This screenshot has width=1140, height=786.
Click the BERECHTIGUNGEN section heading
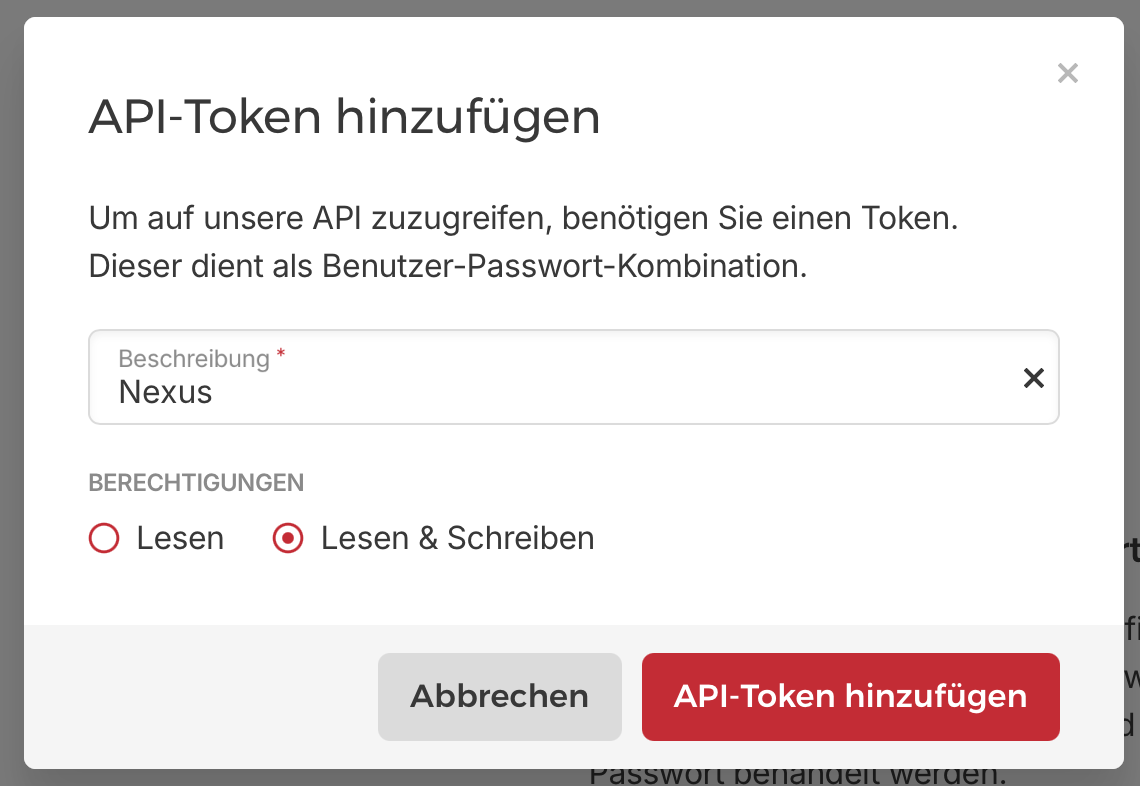196,483
